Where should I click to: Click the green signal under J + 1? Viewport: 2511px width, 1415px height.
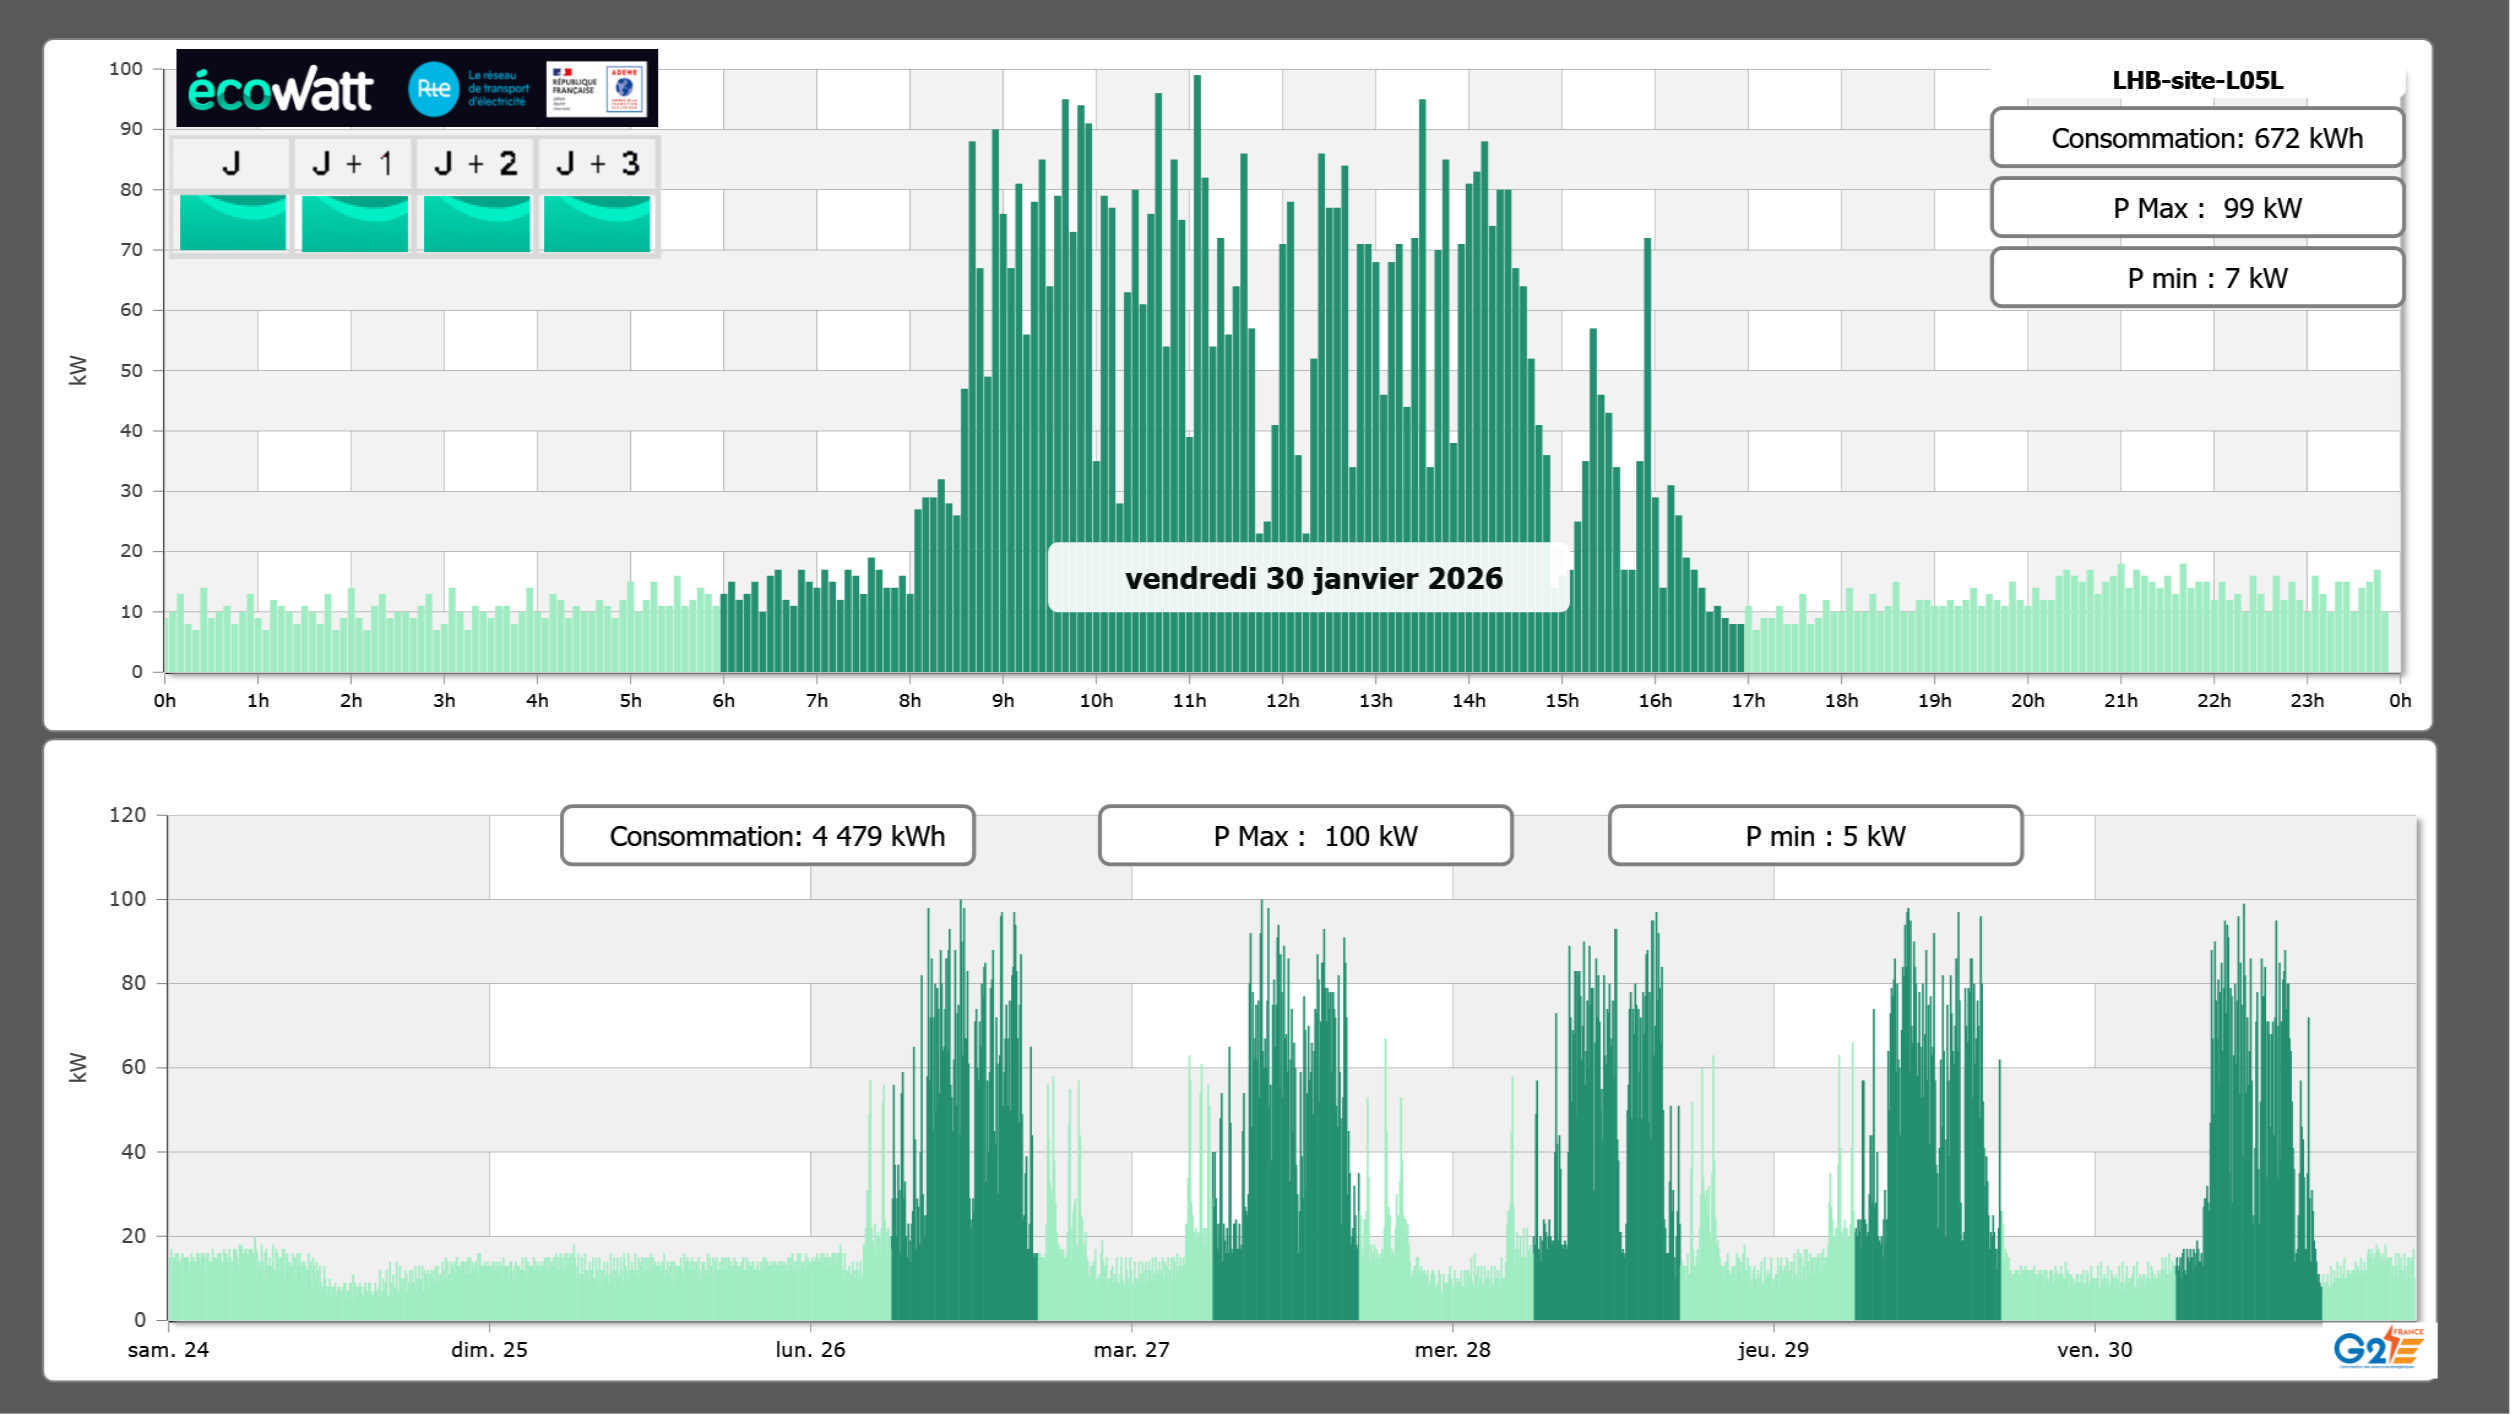coord(354,222)
